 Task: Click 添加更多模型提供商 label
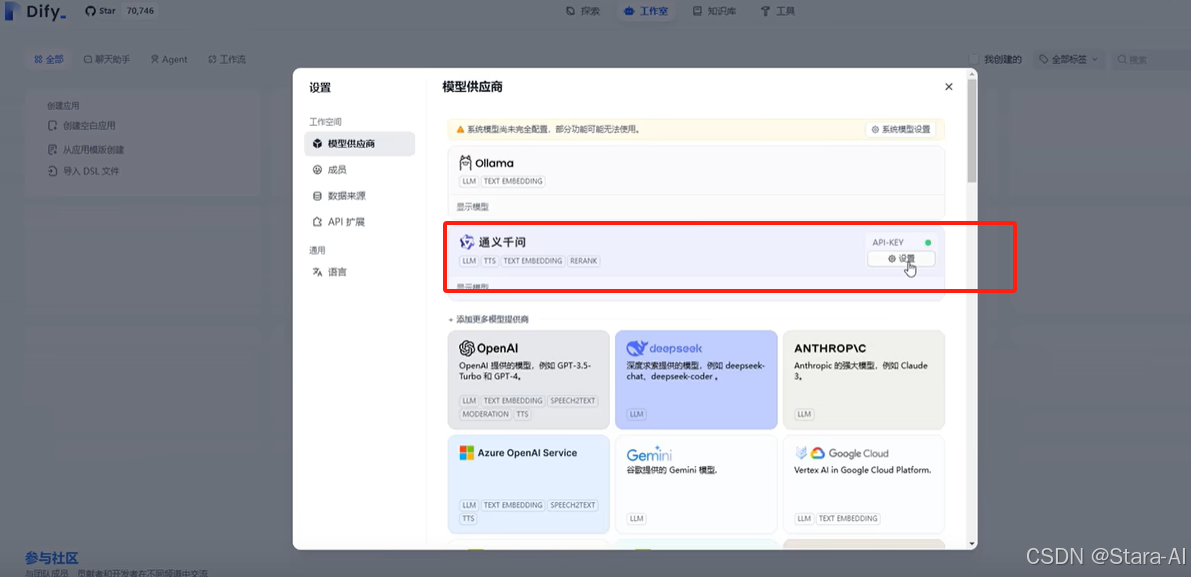[x=488, y=320]
